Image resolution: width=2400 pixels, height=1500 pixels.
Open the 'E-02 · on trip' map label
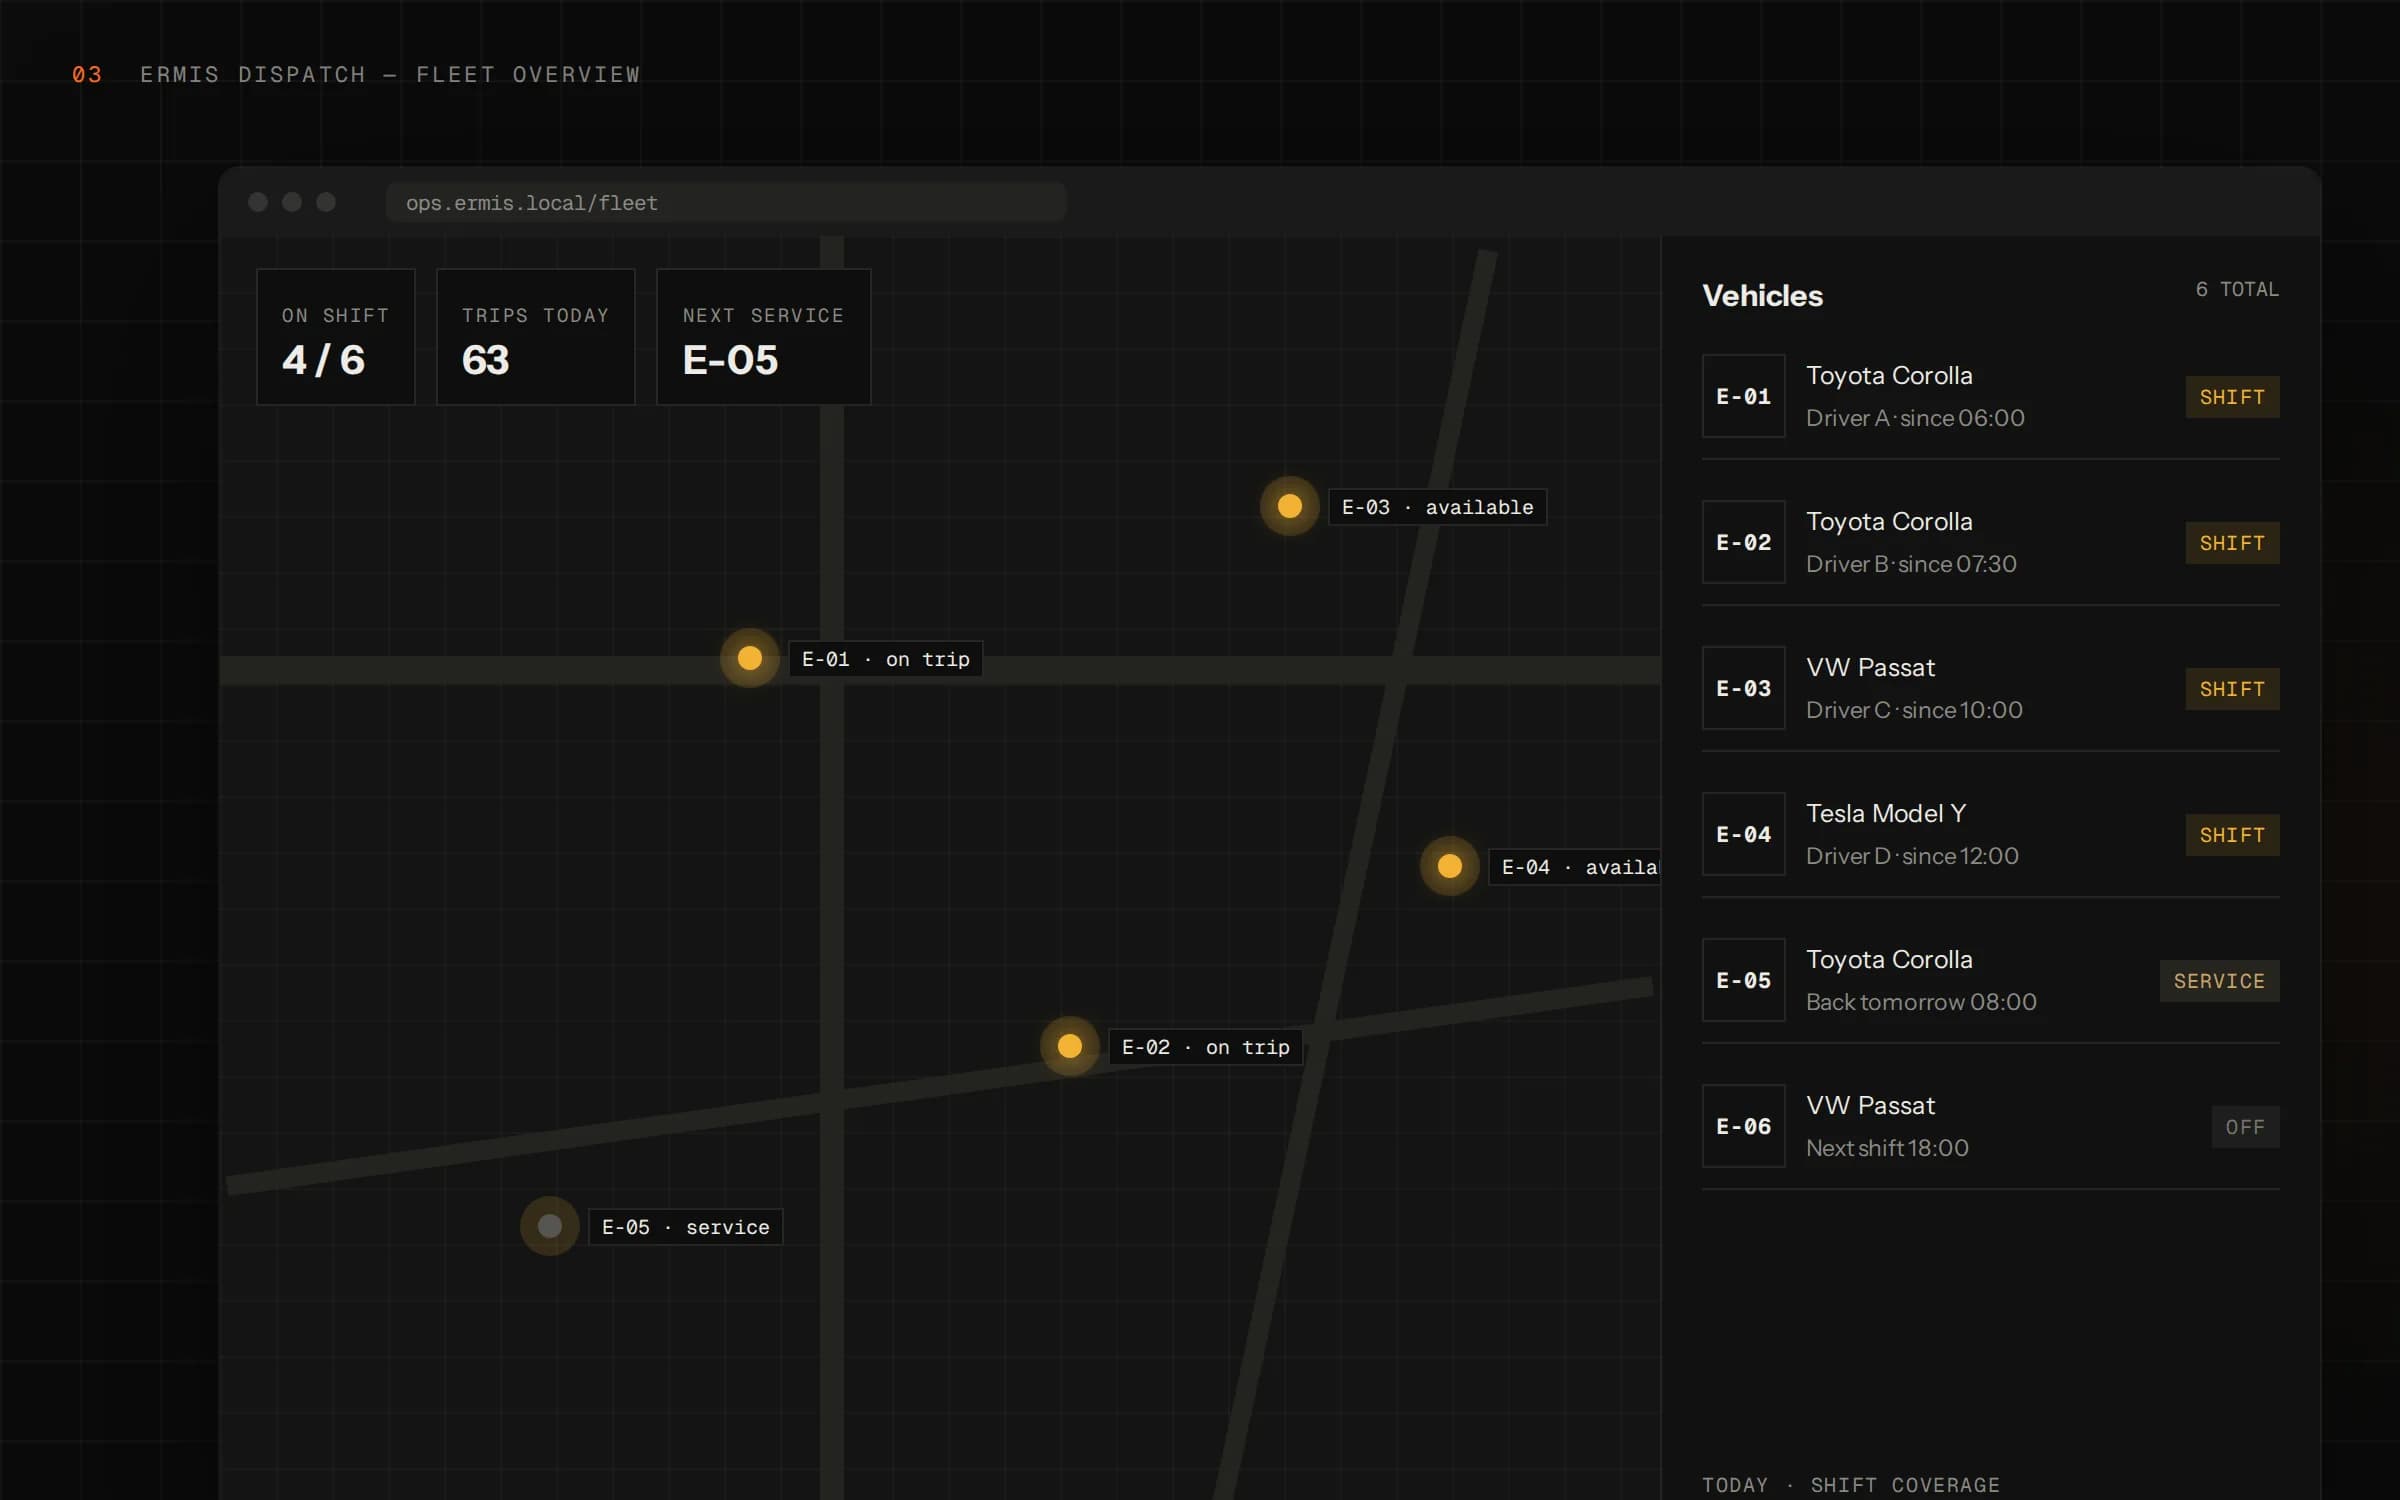tap(1205, 1047)
